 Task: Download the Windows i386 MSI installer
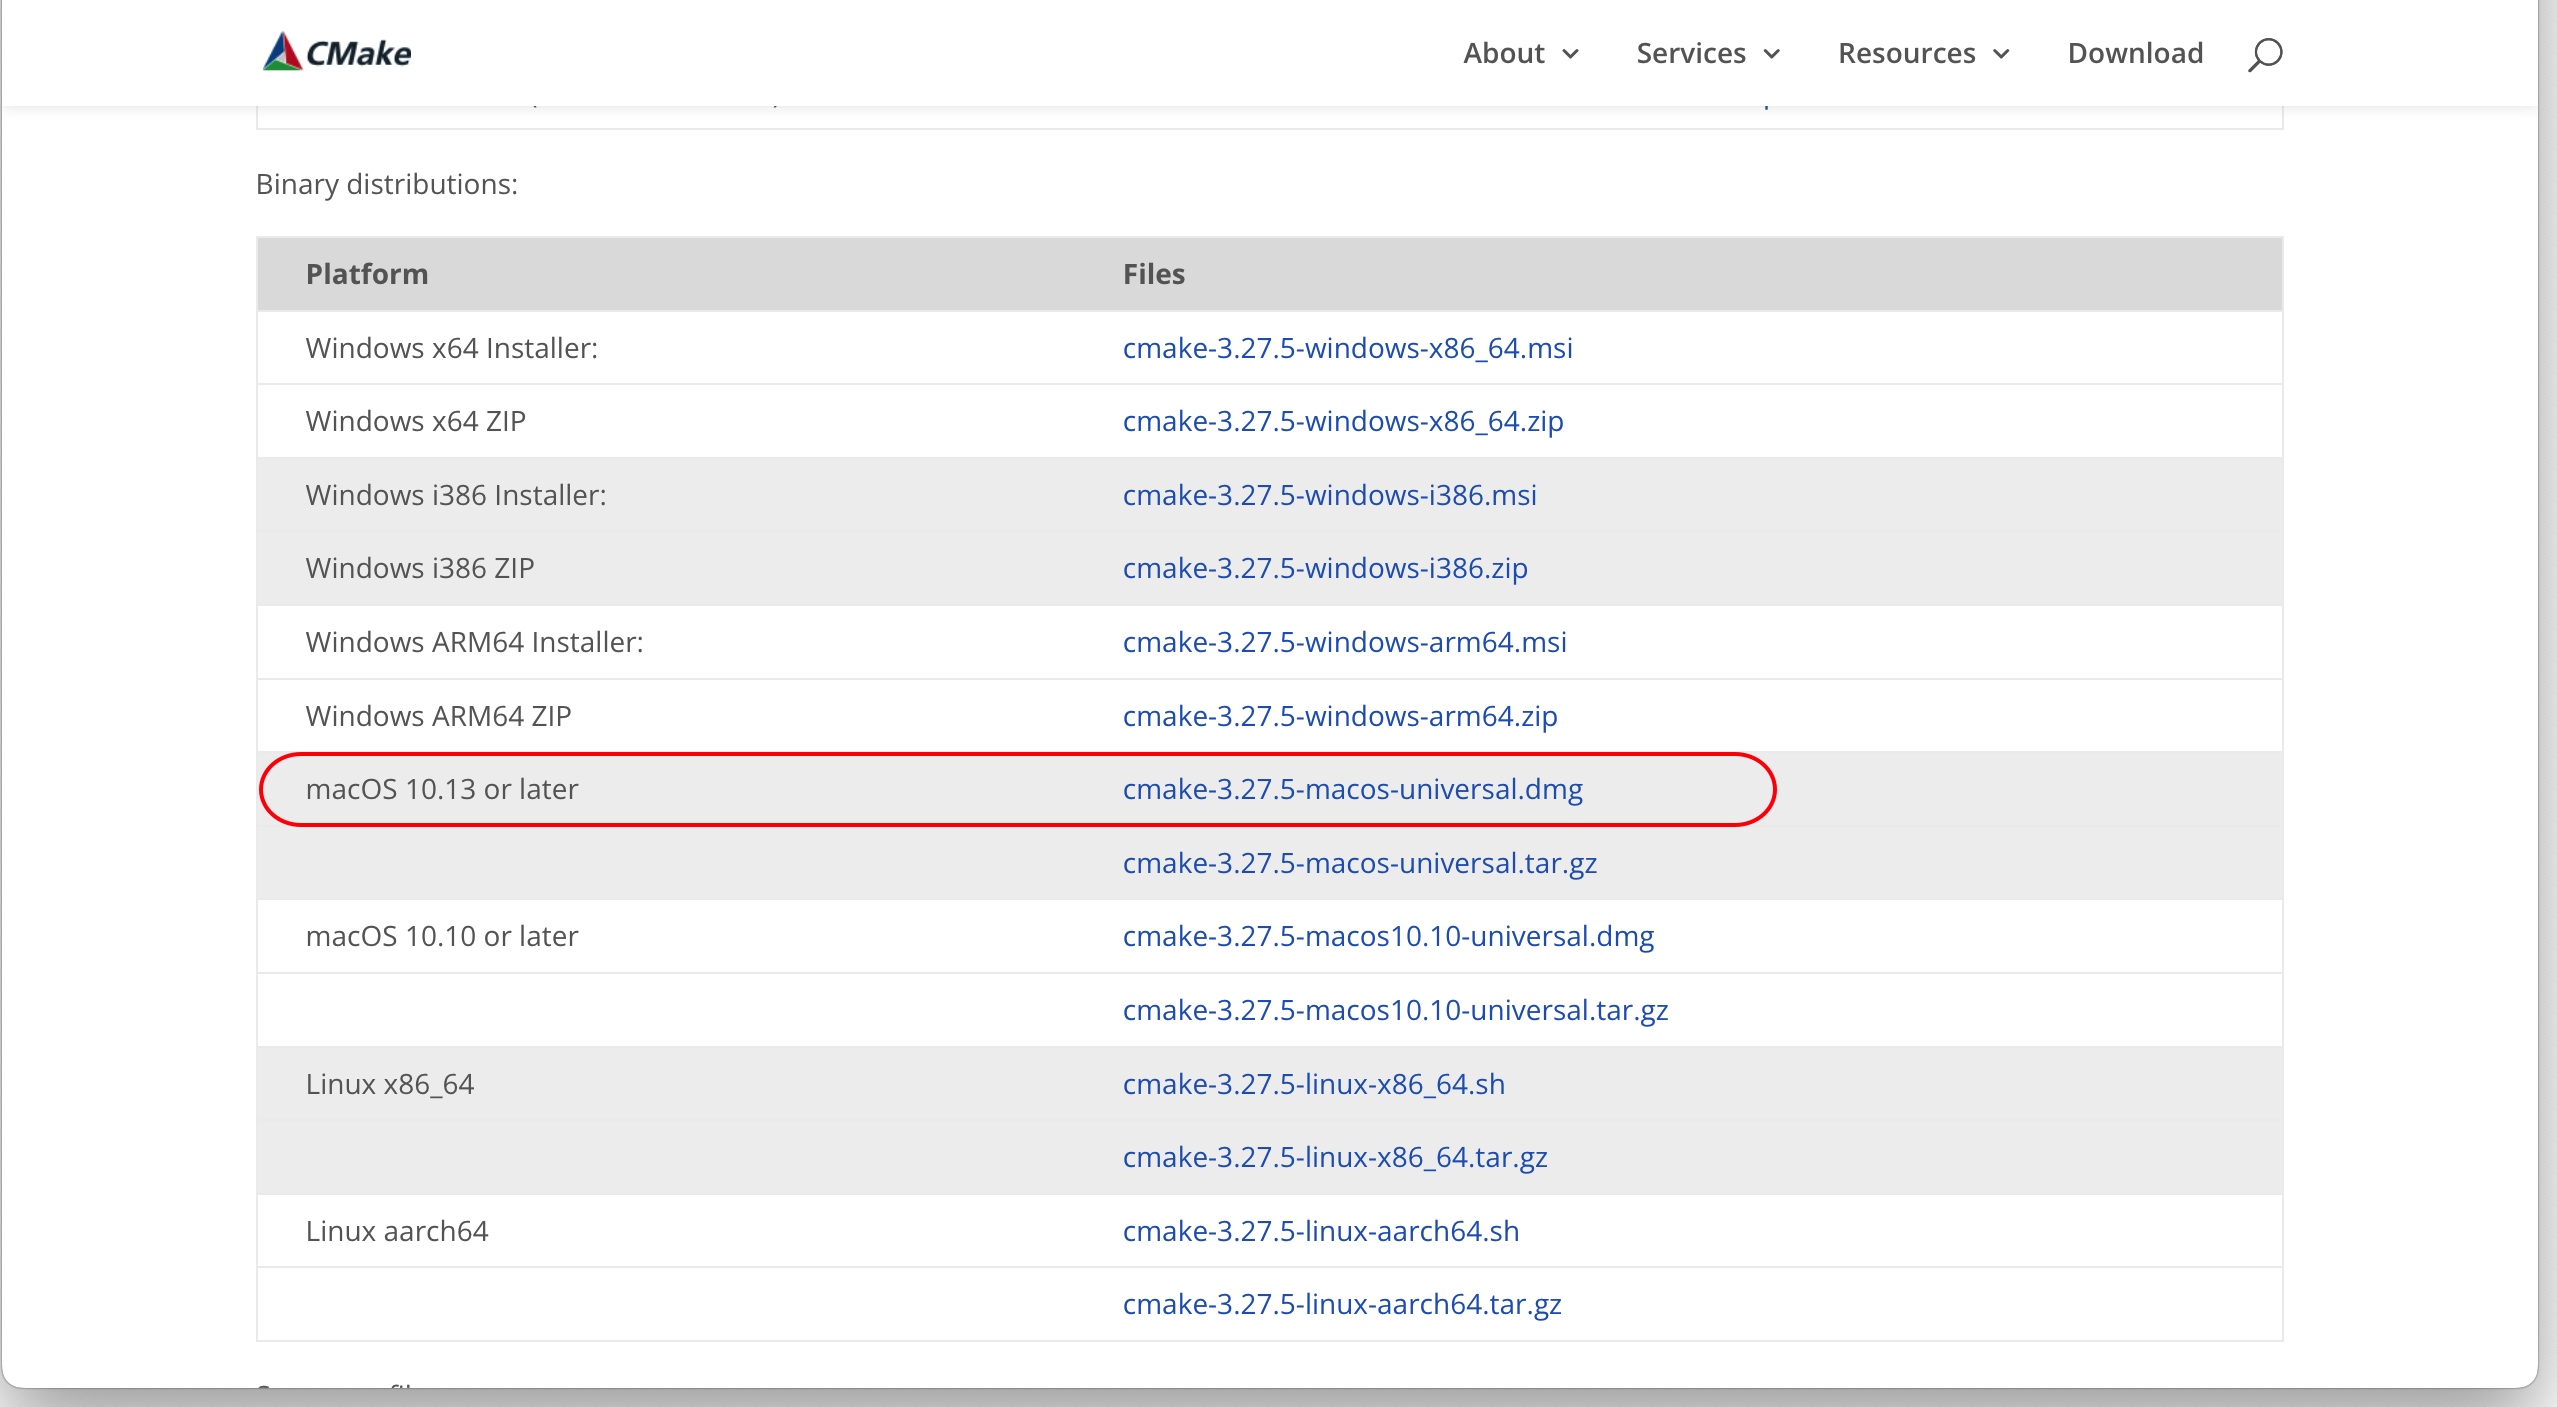pos(1329,495)
